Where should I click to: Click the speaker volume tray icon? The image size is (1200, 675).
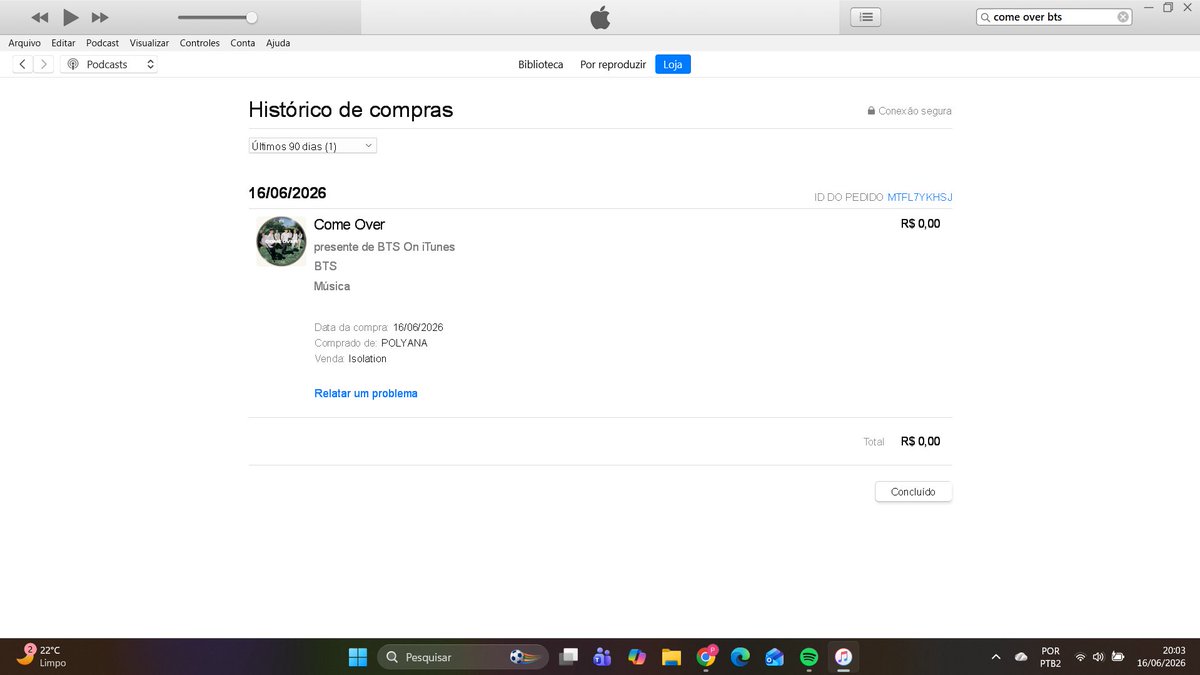click(x=1098, y=657)
